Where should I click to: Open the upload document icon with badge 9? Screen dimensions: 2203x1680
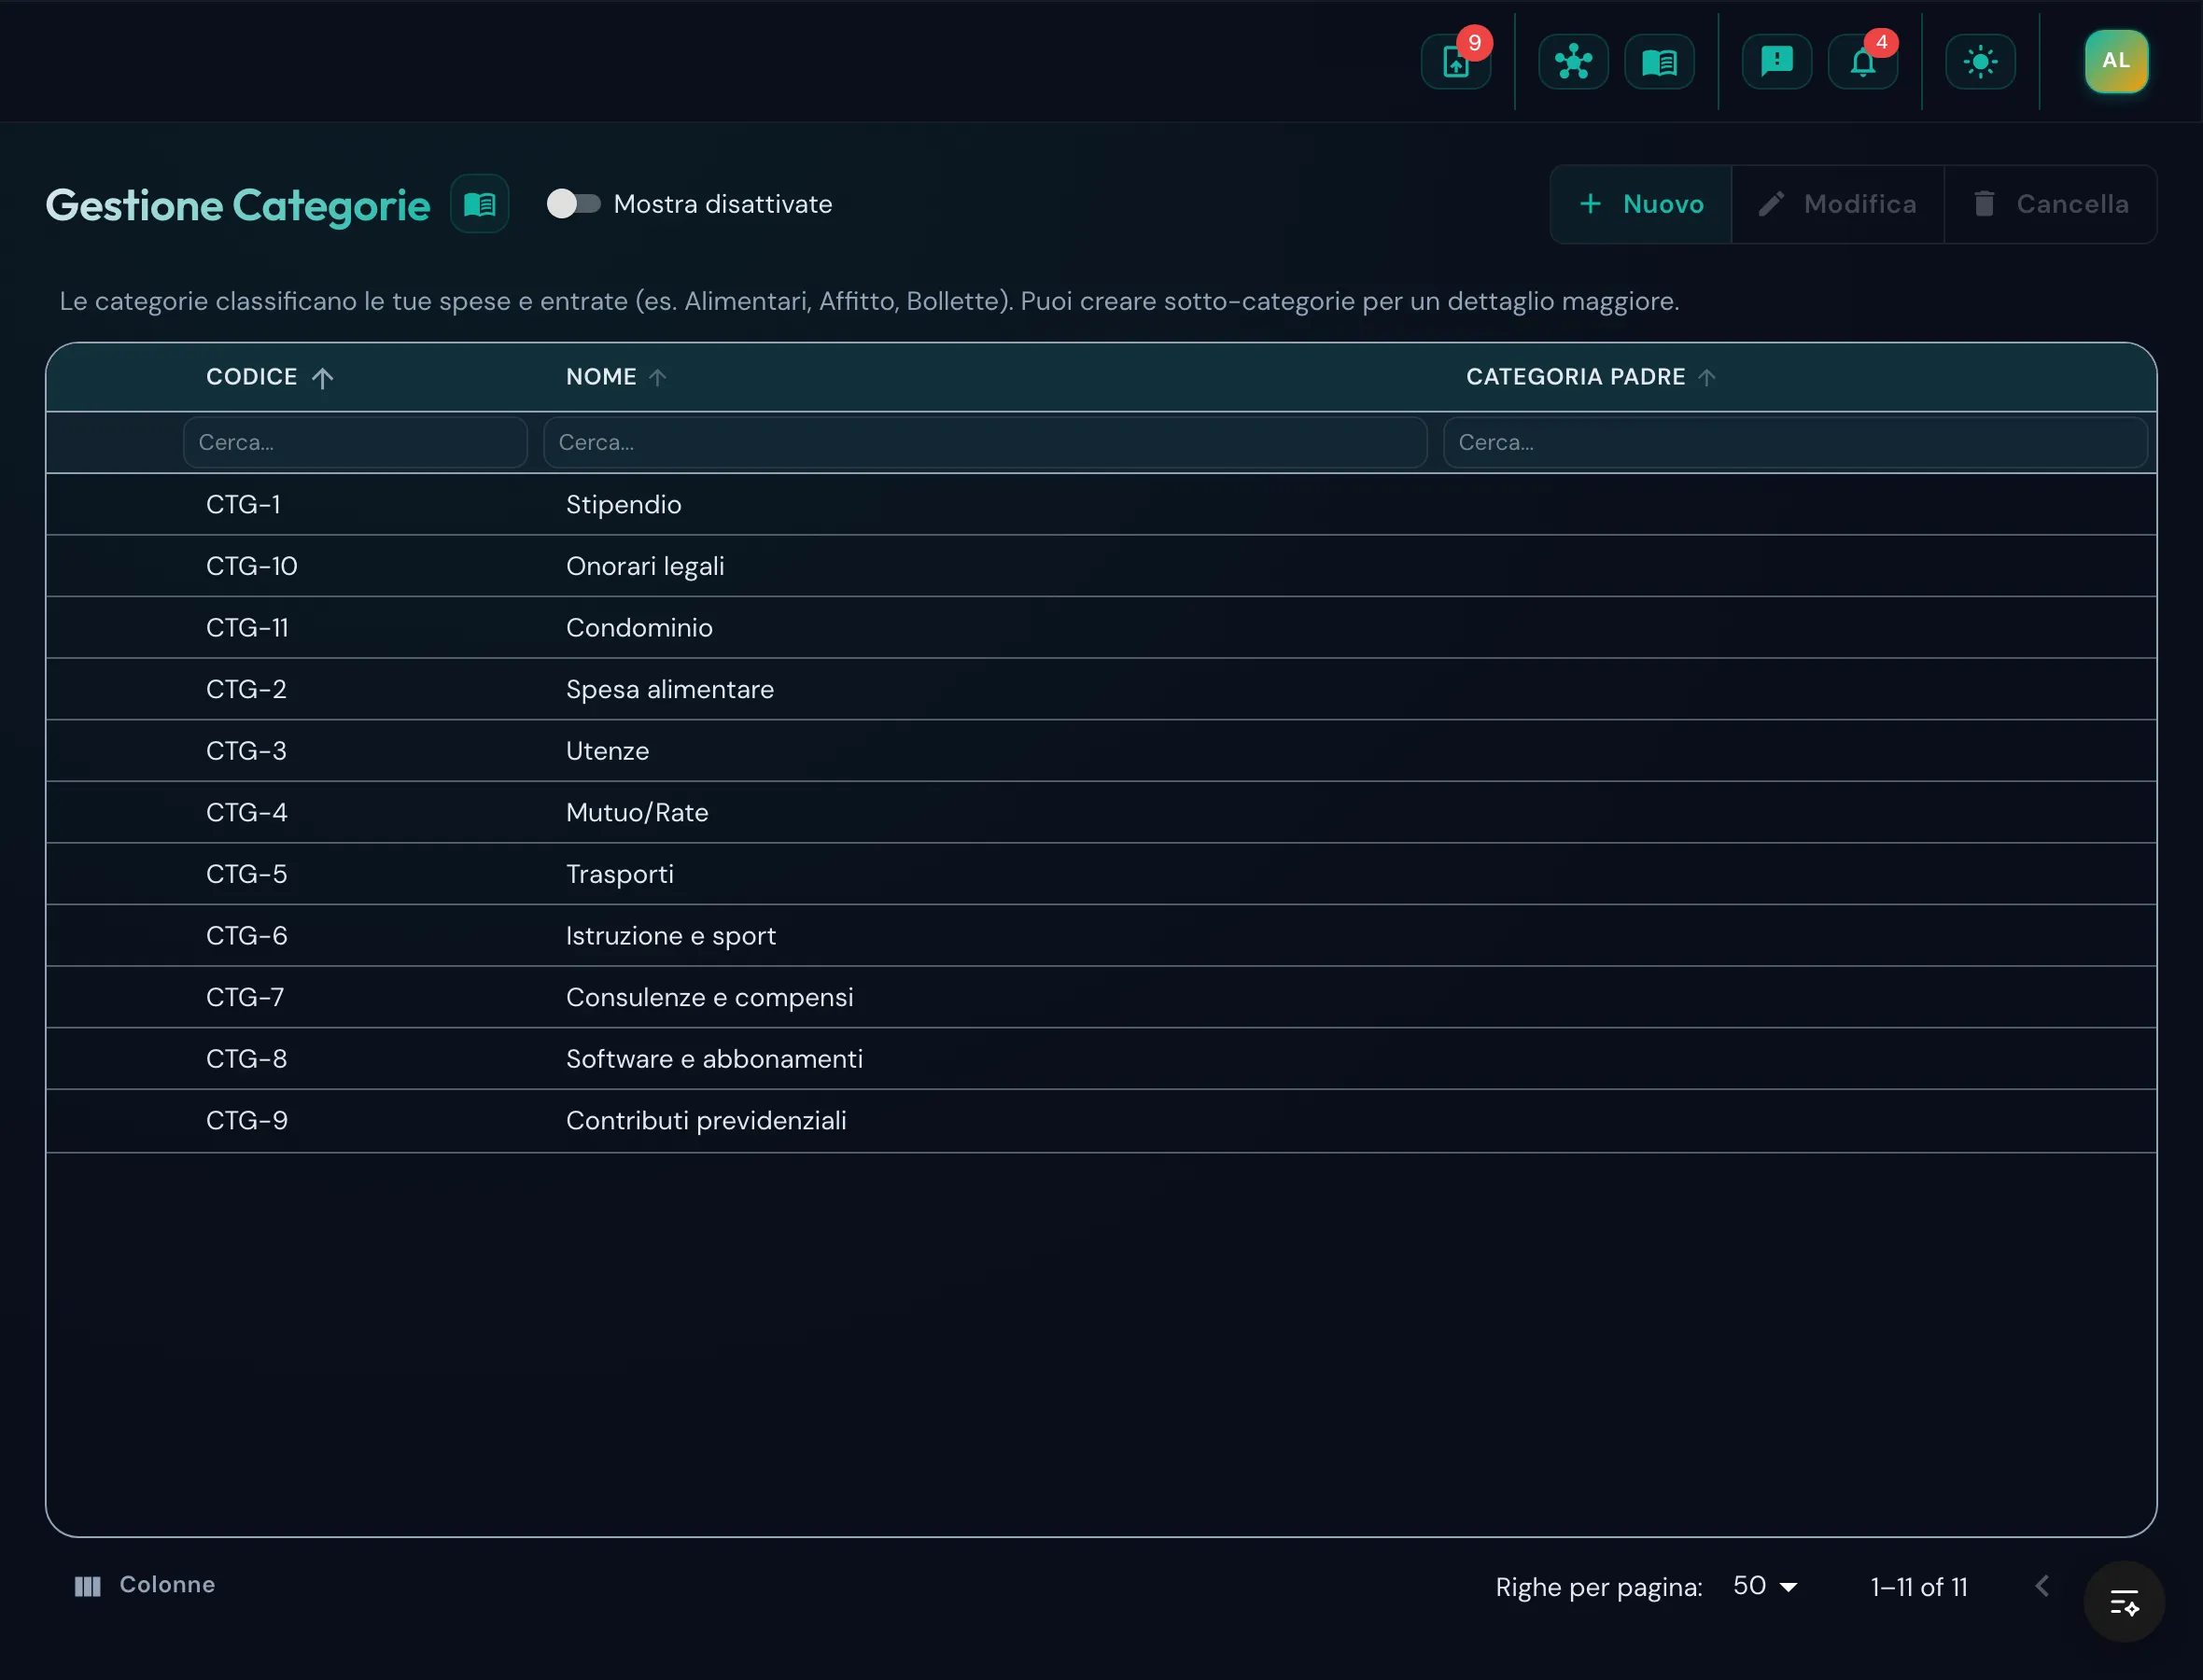click(x=1456, y=62)
